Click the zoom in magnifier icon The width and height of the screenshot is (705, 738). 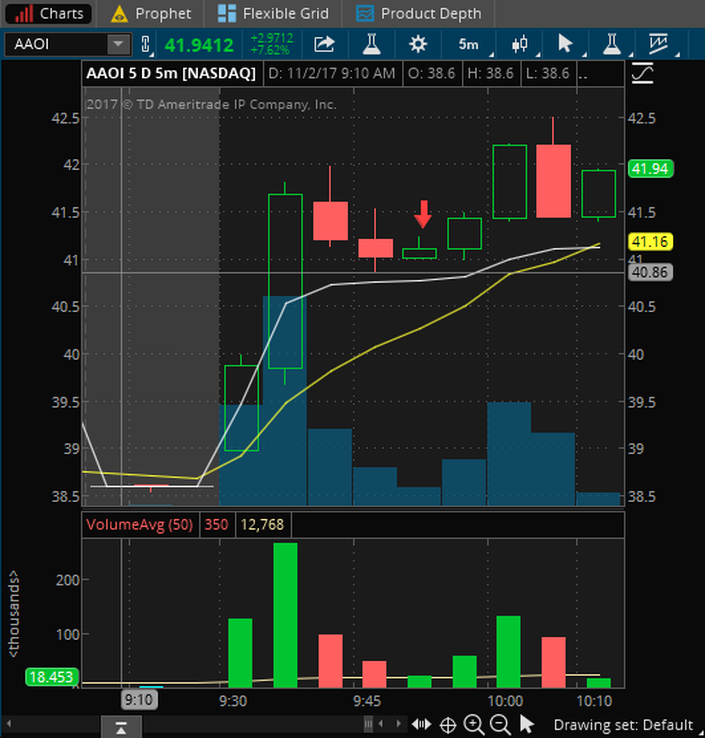pos(473,724)
